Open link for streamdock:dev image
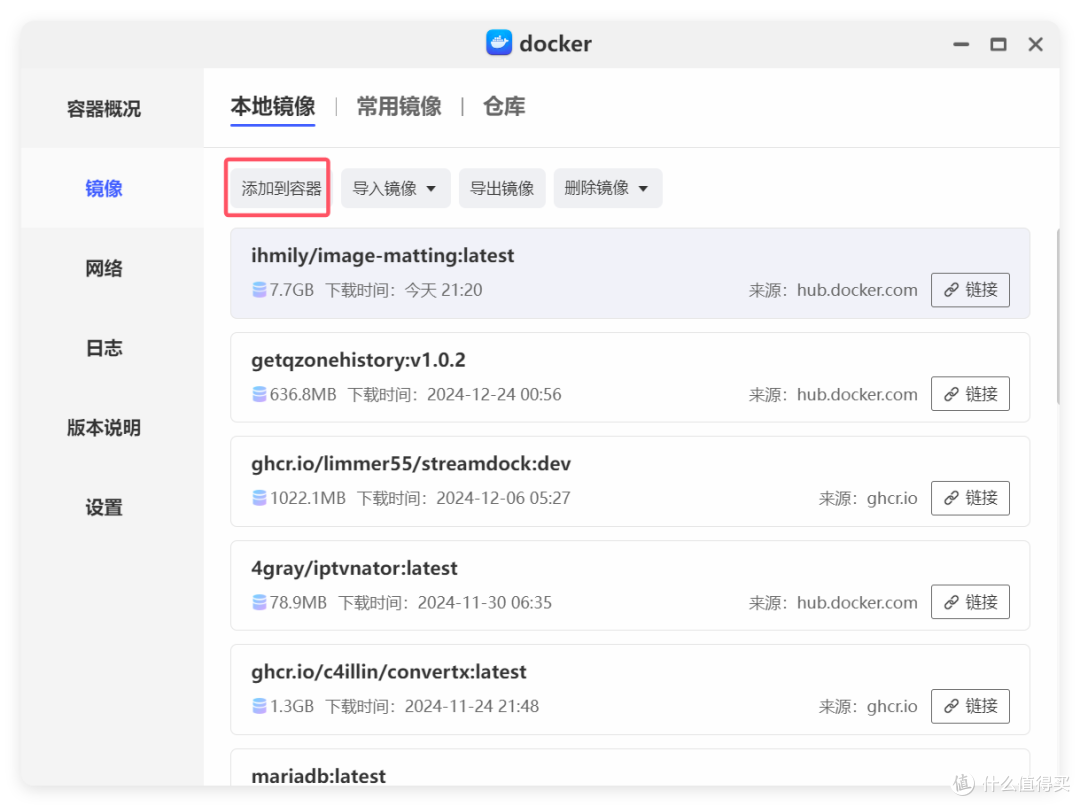Viewport: 1080px width, 806px height. point(970,498)
